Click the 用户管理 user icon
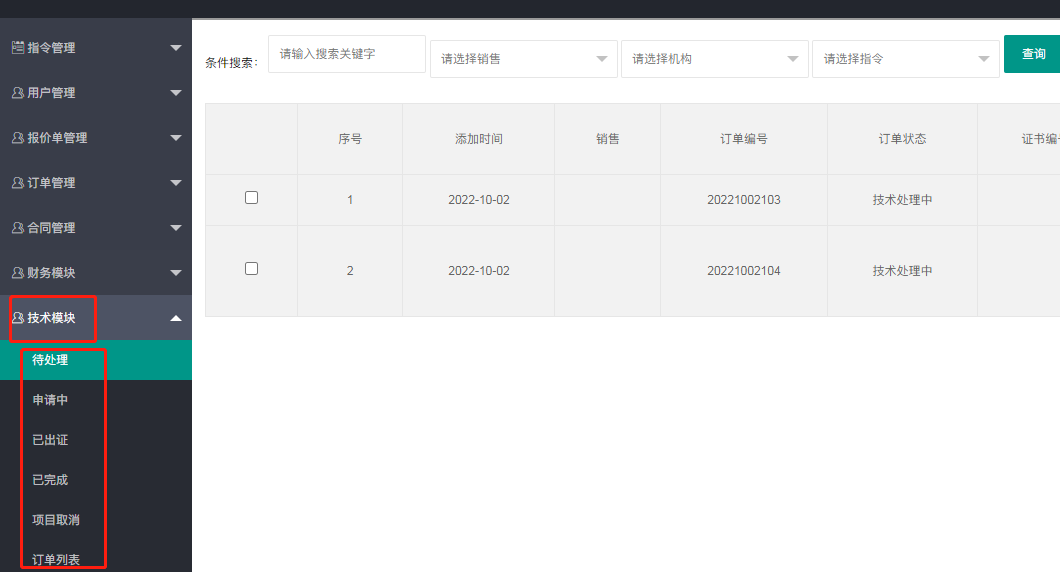The image size is (1060, 572). coord(17,93)
